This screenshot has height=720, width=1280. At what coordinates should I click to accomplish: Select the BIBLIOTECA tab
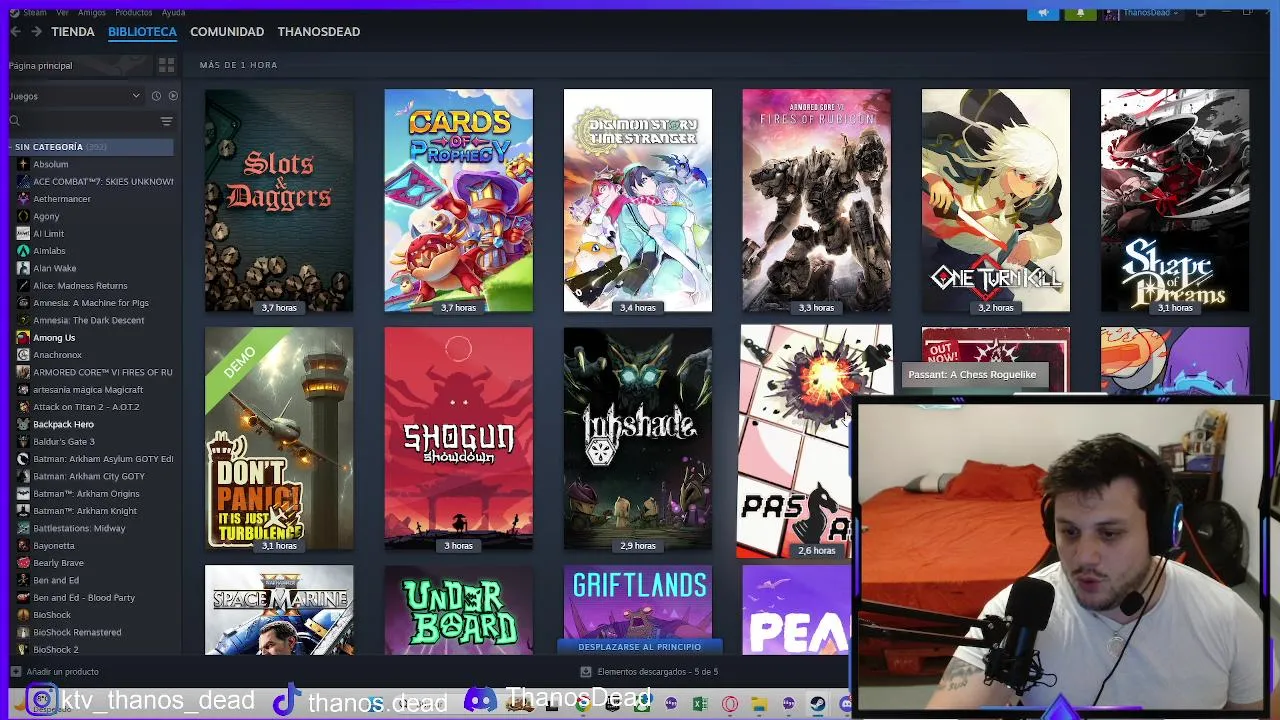[x=142, y=32]
